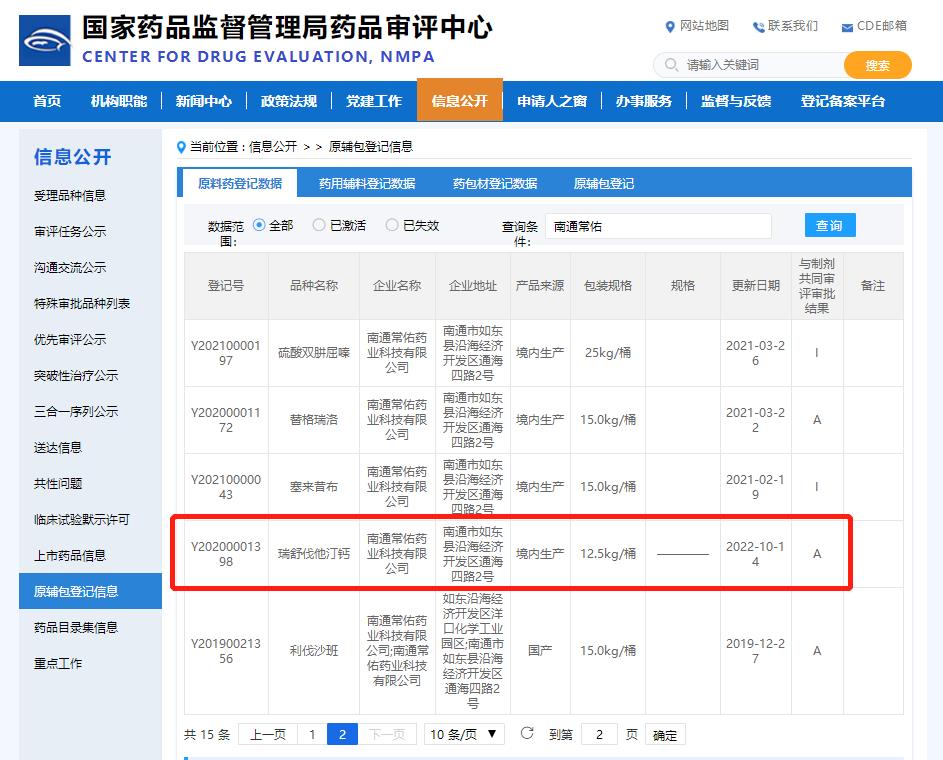943x760 pixels.
Task: Go to the previous page with 上一页
Action: 267,734
